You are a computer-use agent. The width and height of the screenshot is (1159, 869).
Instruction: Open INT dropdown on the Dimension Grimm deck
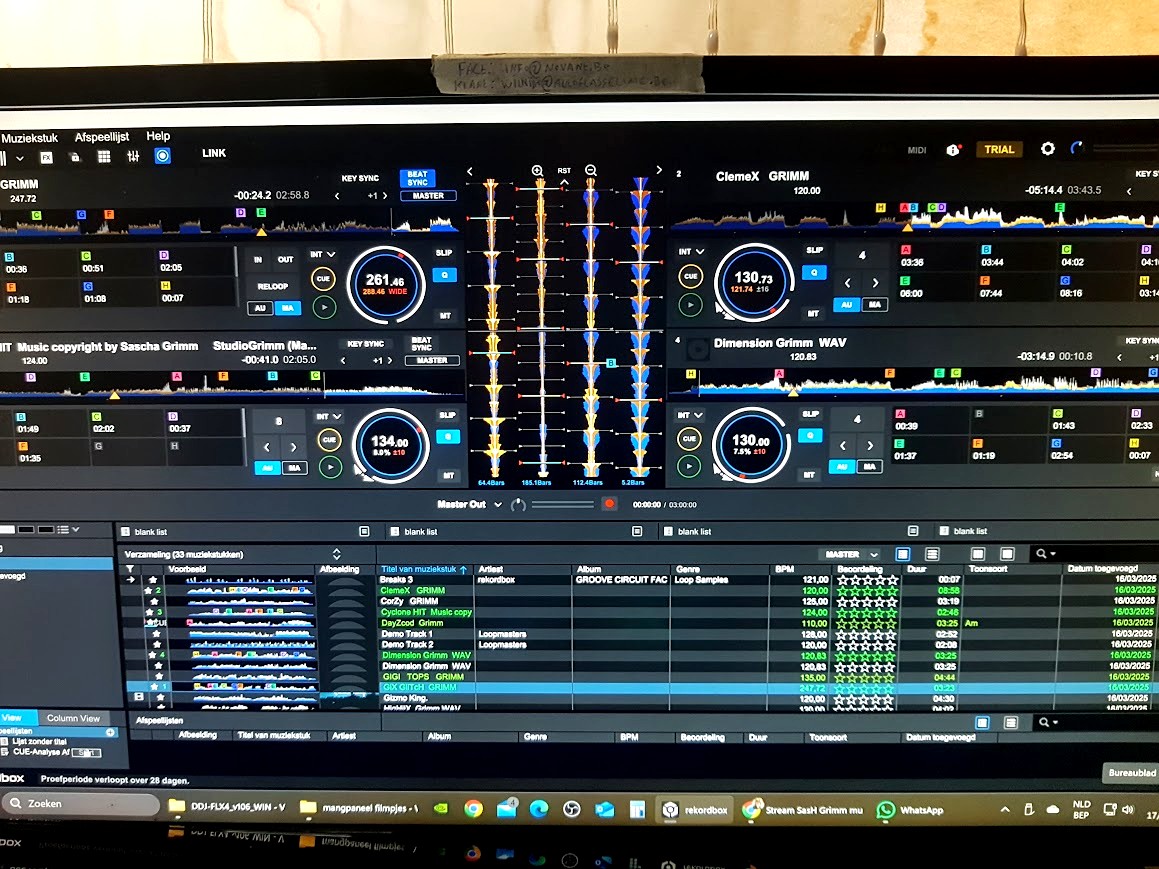[x=690, y=415]
